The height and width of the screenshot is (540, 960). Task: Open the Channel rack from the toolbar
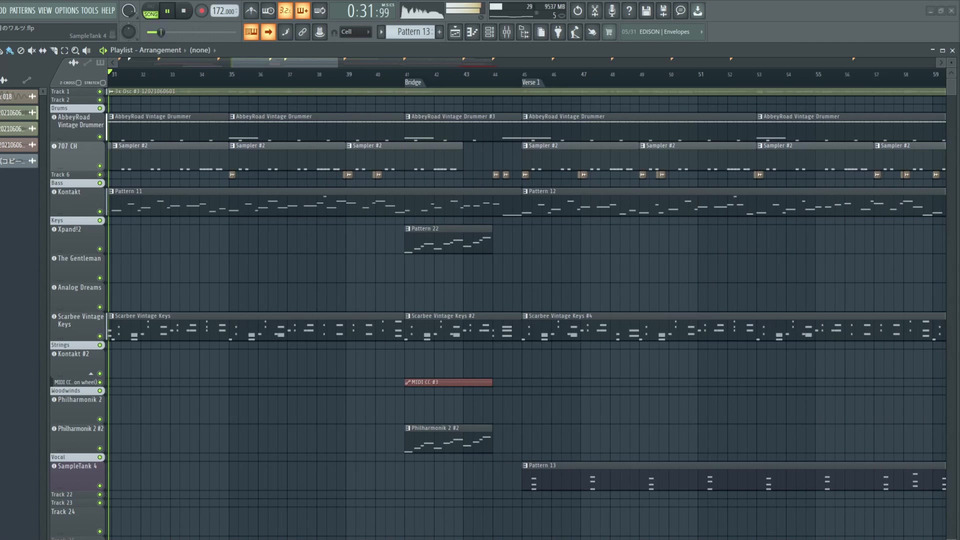(x=489, y=32)
